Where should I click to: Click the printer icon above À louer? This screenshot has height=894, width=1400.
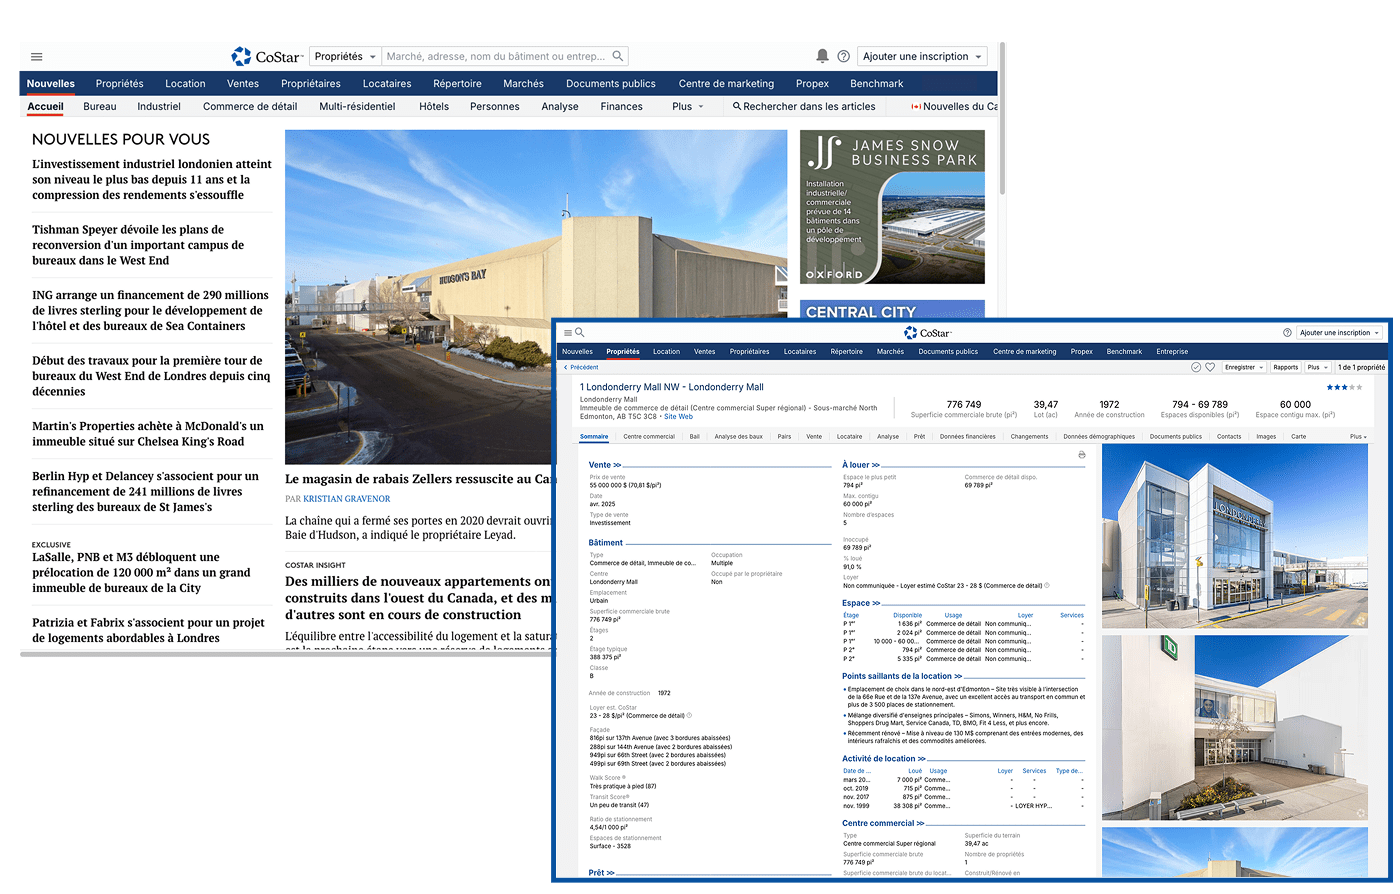click(1081, 455)
